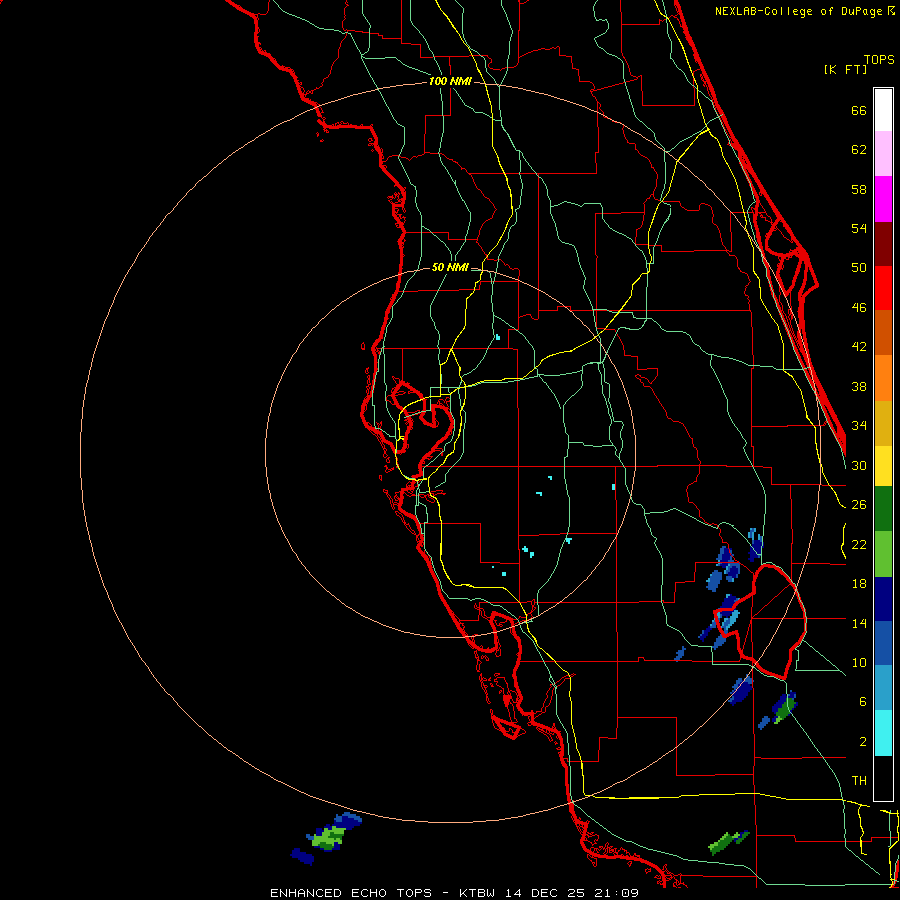Click the ENHANCED ECHO TOPS product title
Image resolution: width=900 pixels, height=900 pixels.
pos(351,893)
